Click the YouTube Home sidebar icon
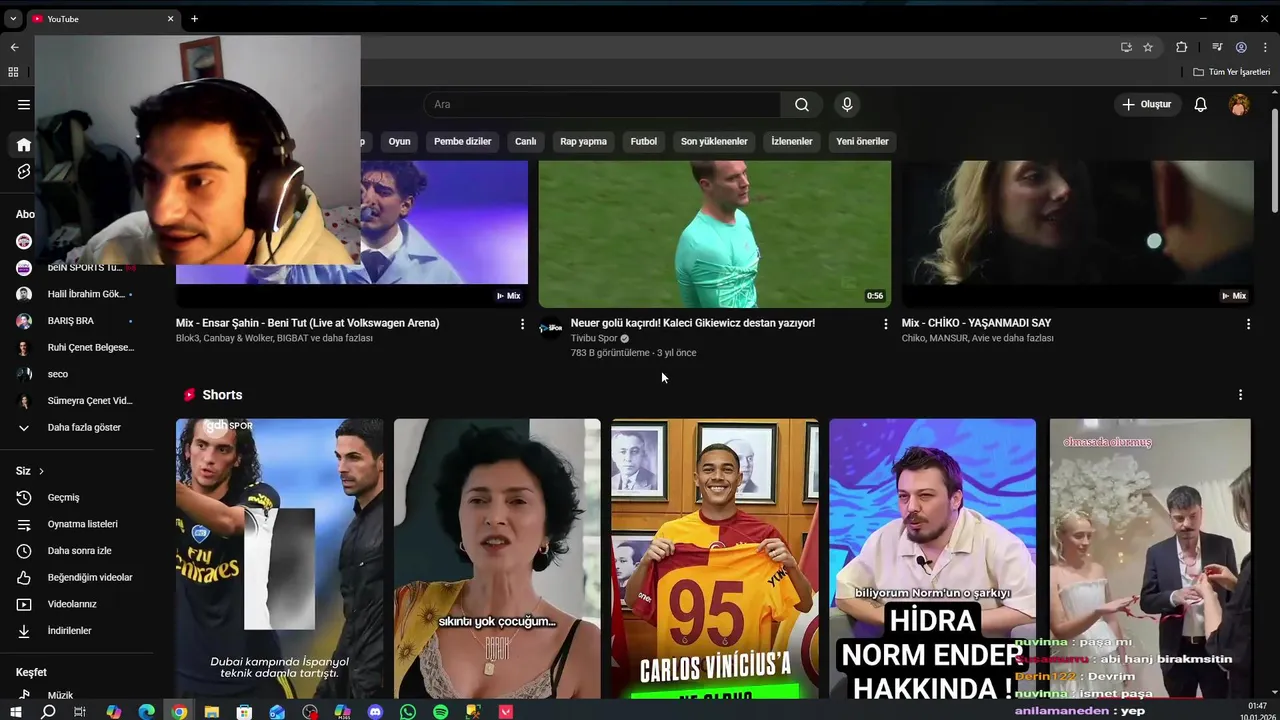1280x720 pixels. click(x=24, y=145)
